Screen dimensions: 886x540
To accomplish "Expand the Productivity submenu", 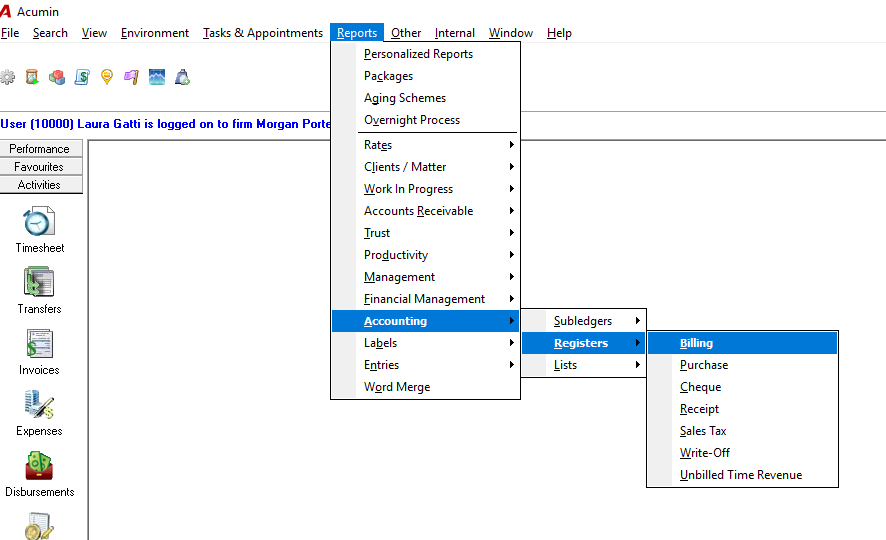I will [x=425, y=255].
